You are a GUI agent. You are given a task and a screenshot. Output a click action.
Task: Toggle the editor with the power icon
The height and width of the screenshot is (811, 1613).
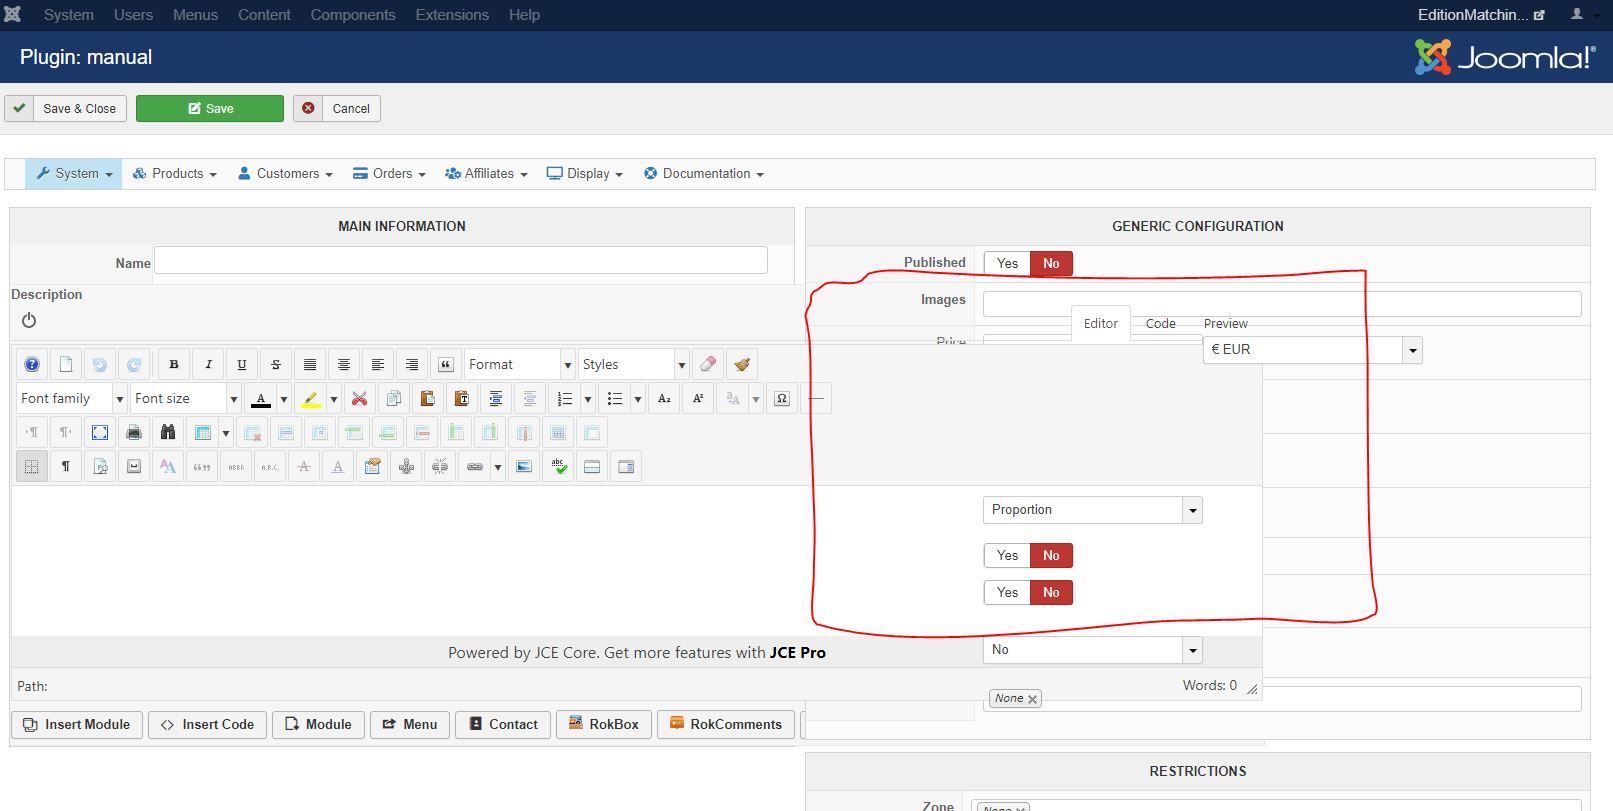tap(29, 320)
